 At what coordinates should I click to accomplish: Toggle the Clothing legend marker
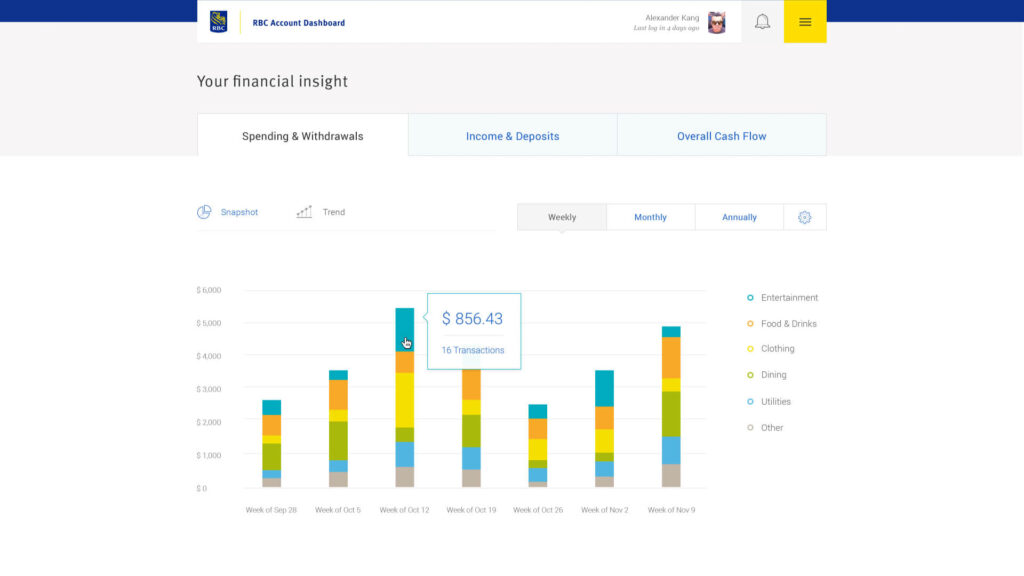point(750,349)
